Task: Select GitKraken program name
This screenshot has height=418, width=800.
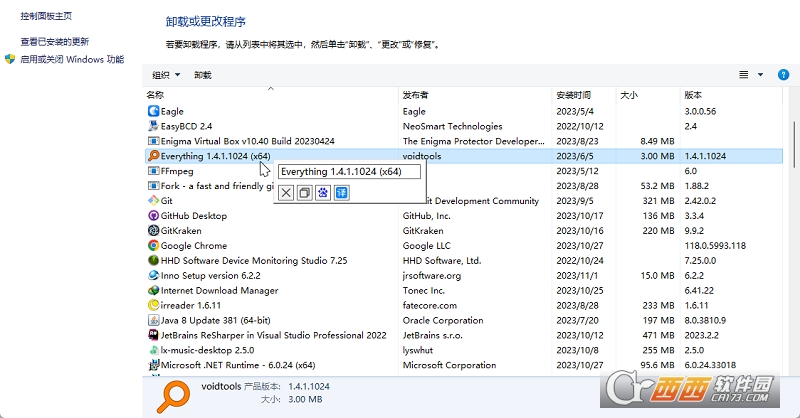Action: point(181,231)
